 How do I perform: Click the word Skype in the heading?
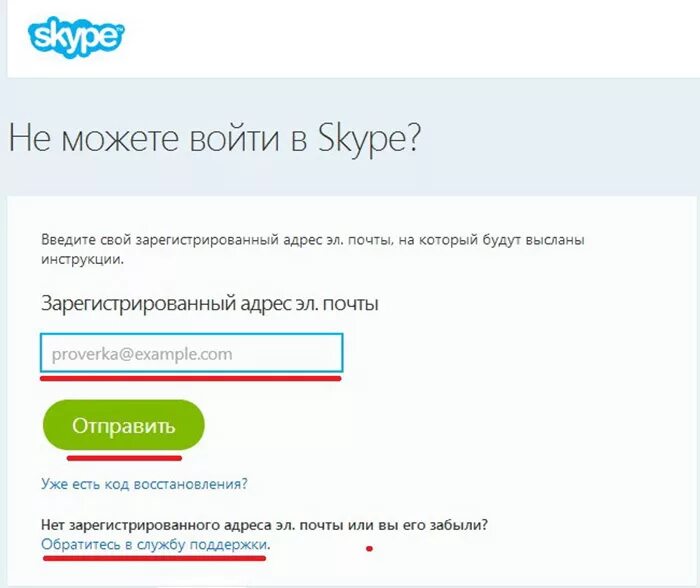pyautogui.click(x=369, y=138)
